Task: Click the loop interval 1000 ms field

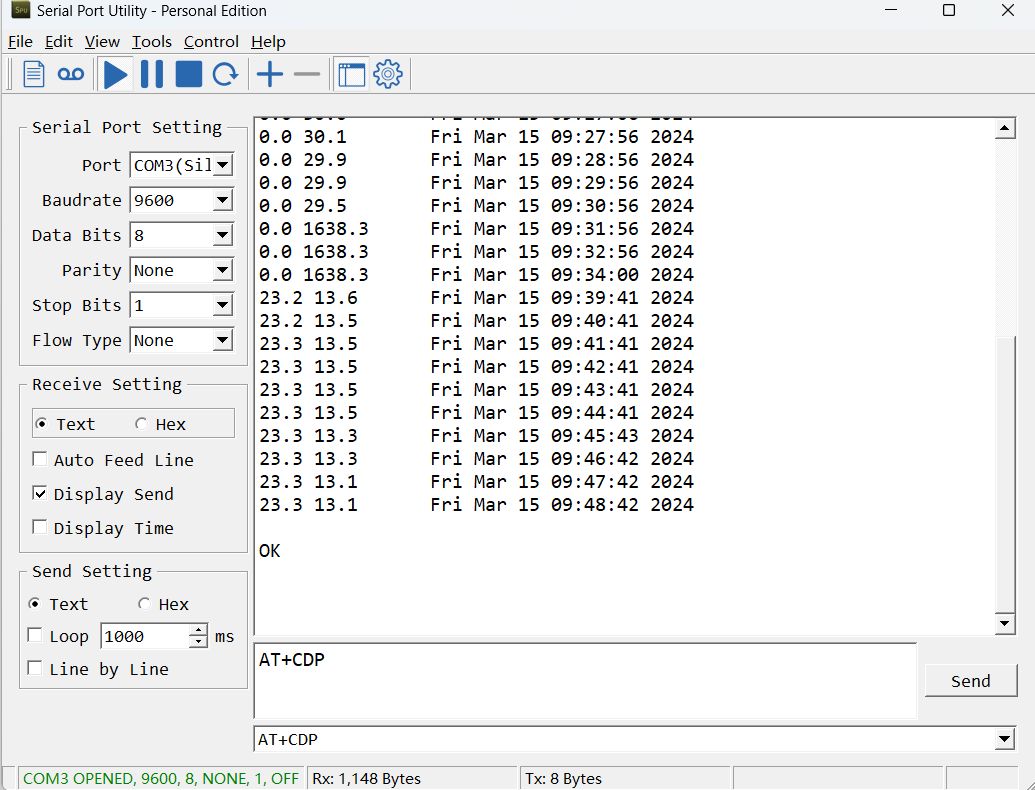Action: [x=145, y=636]
